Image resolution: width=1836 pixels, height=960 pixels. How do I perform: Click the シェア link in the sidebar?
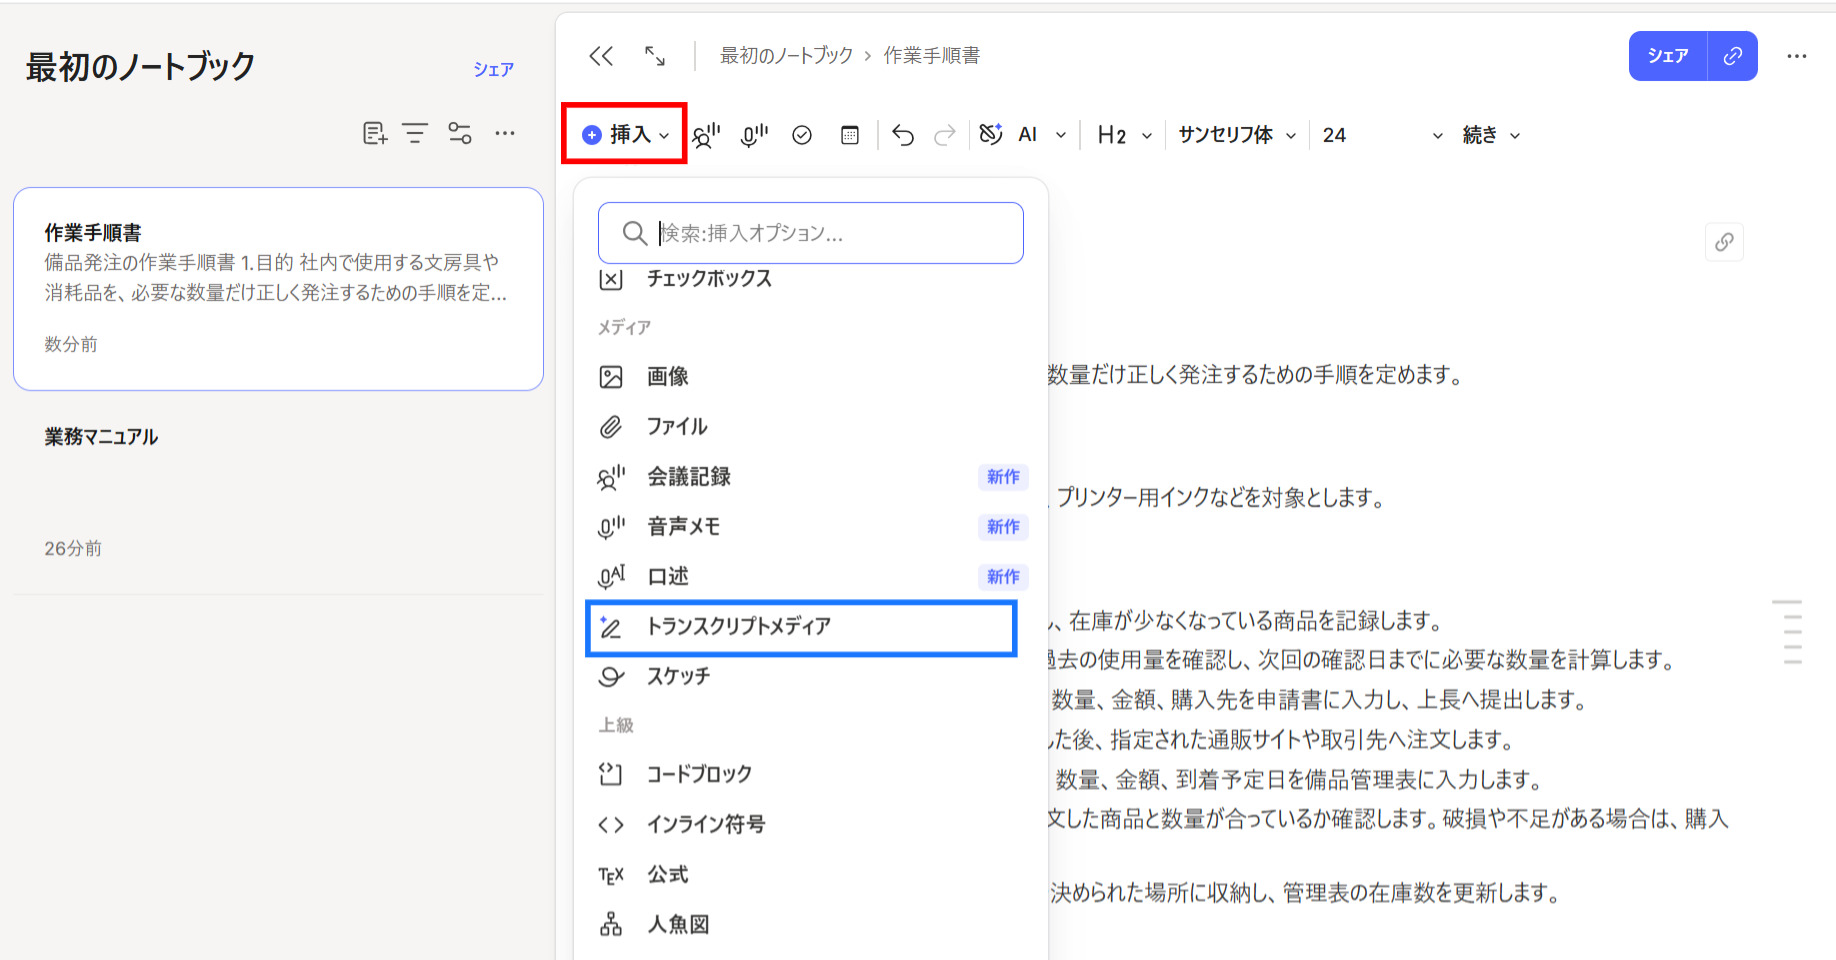[494, 69]
